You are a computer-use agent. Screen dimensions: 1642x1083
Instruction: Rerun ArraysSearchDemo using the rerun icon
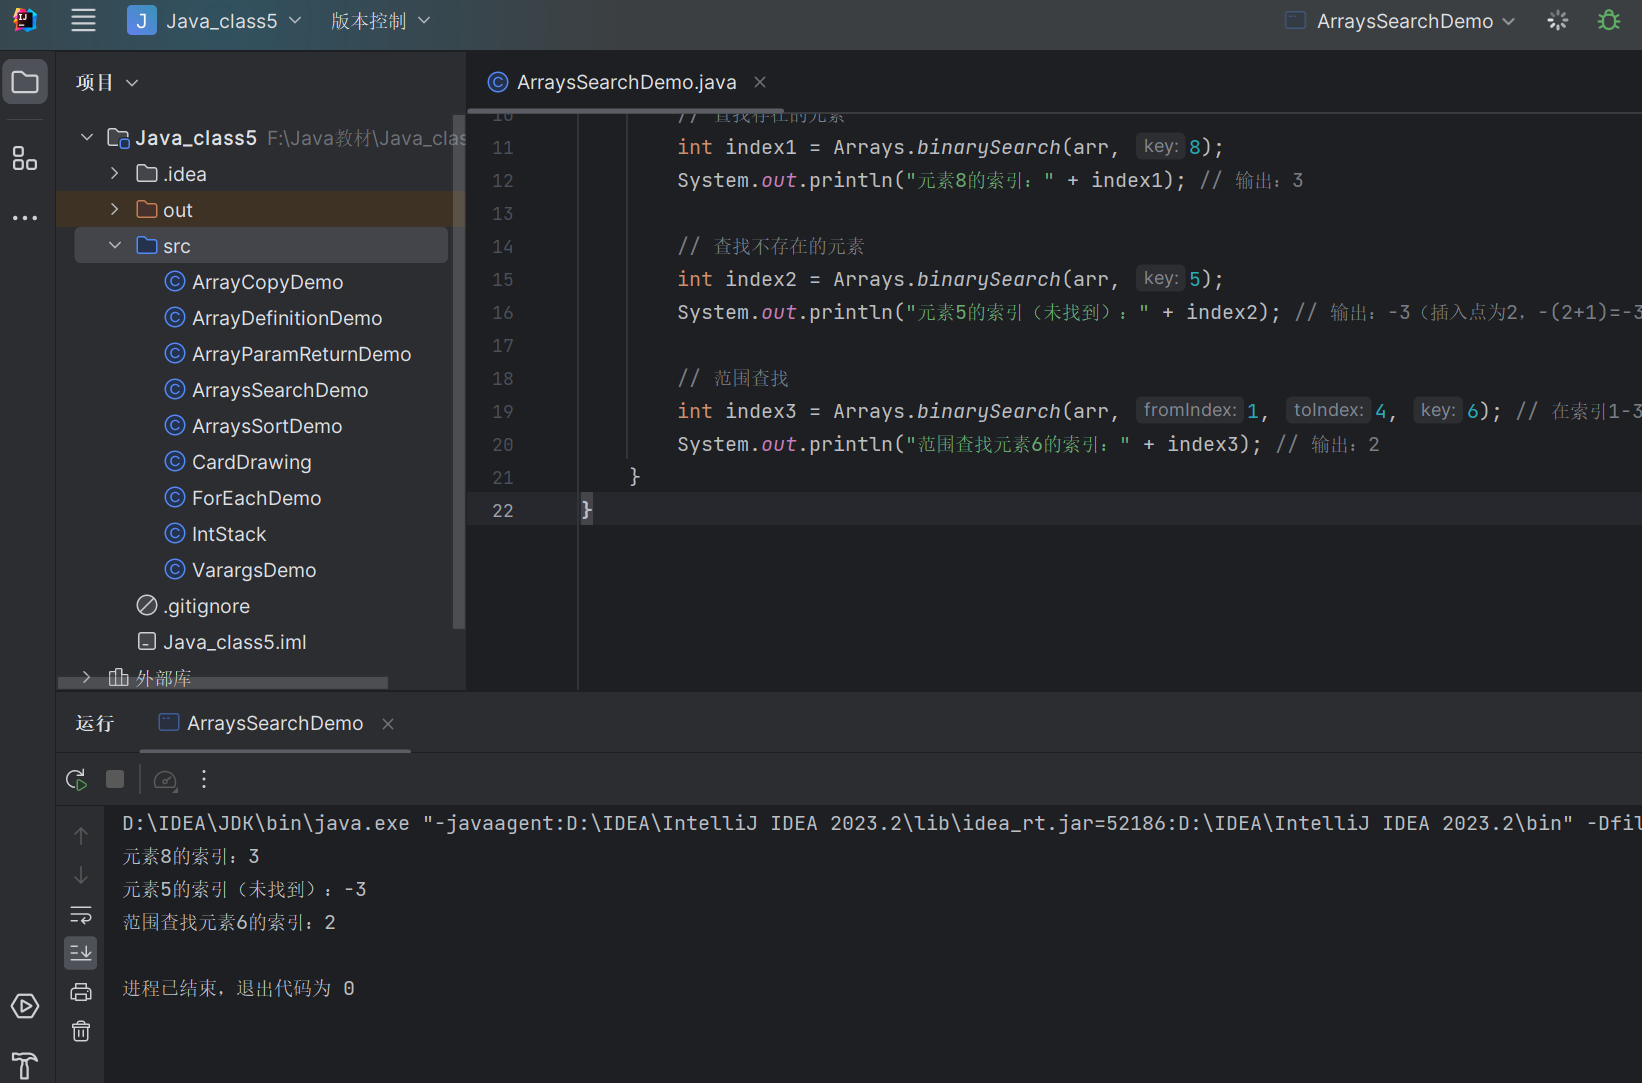(x=76, y=779)
